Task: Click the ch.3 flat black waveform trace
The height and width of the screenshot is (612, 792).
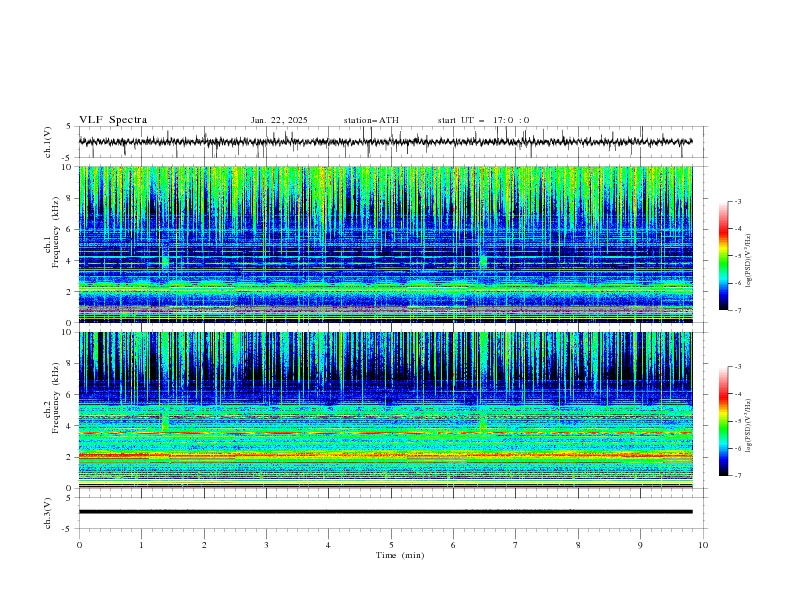Action: tap(385, 512)
